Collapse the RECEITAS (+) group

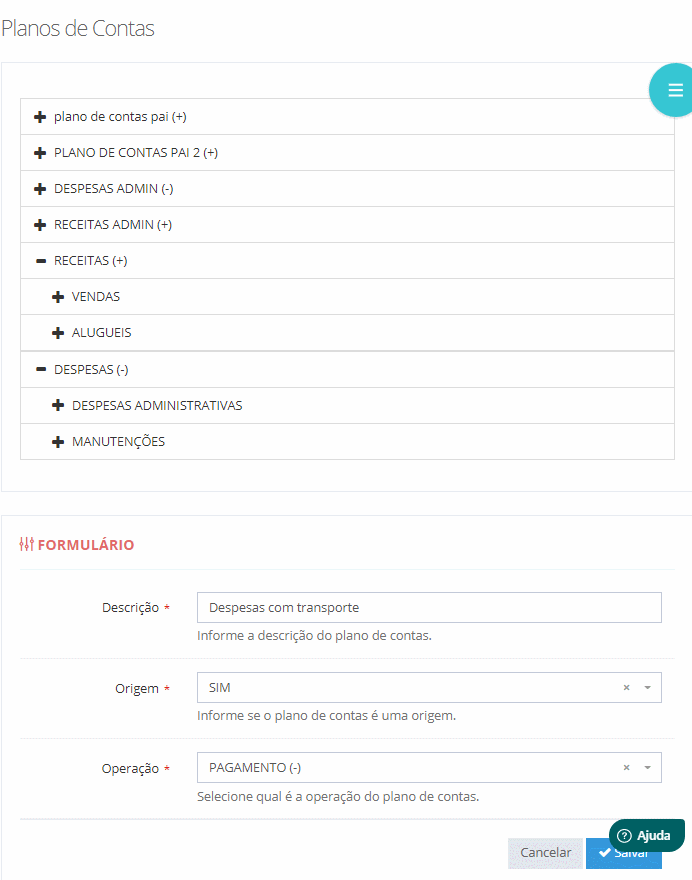[40, 261]
